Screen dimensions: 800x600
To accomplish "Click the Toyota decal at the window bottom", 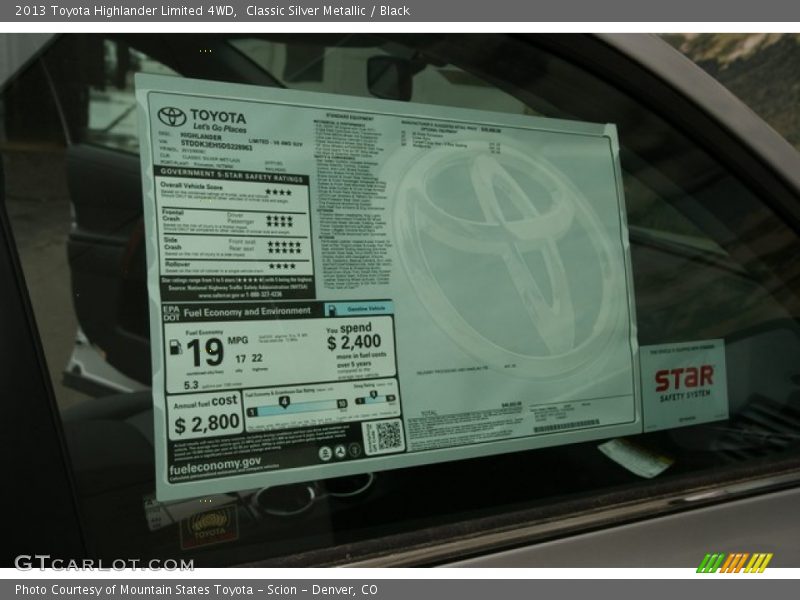I will 209,525.
